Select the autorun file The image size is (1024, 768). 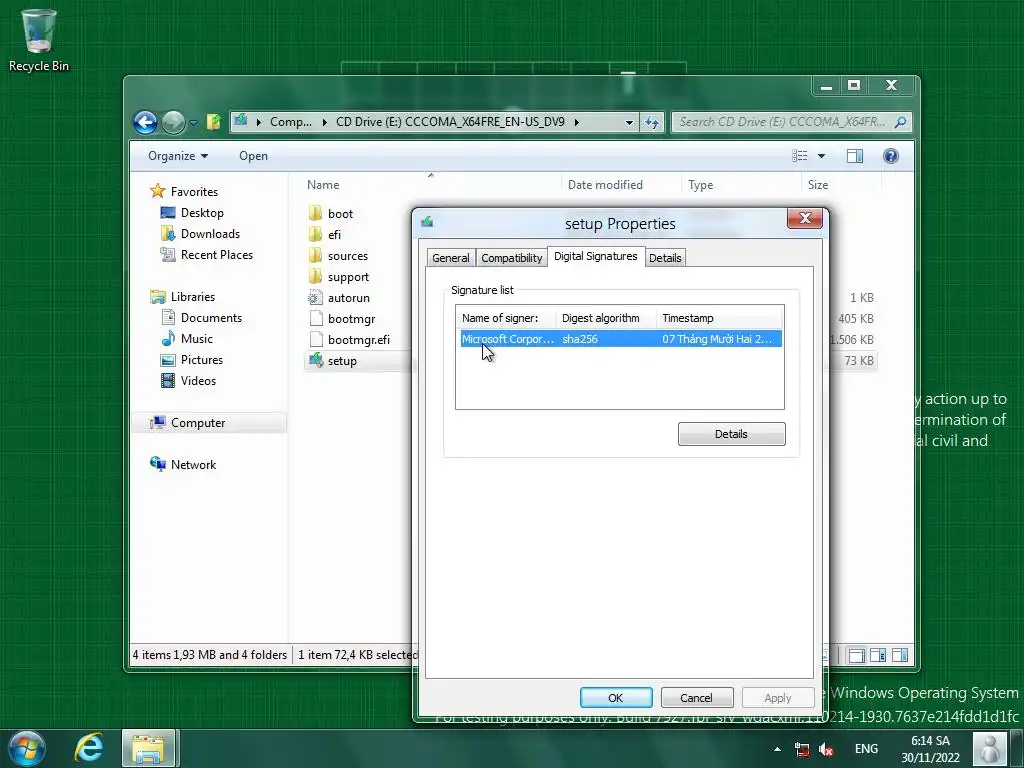click(x=339, y=298)
